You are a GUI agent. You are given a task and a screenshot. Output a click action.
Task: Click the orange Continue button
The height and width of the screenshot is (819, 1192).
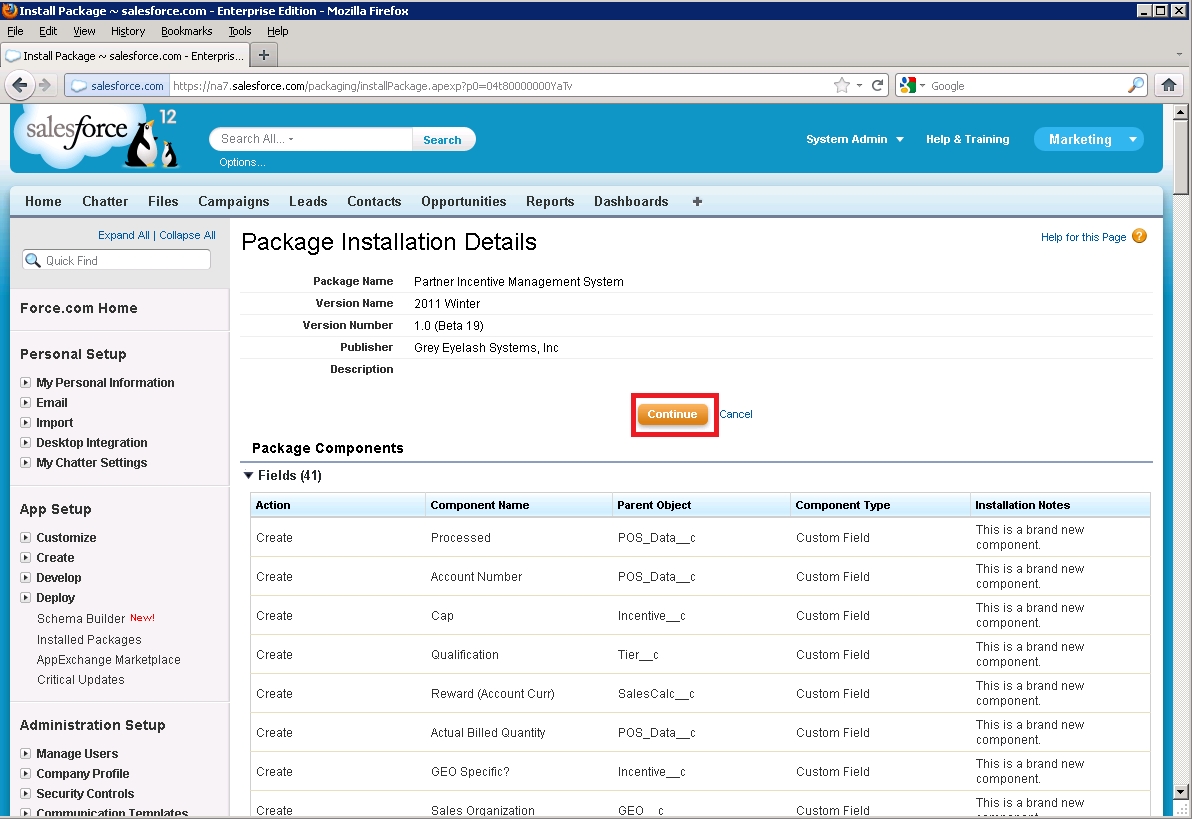coord(672,414)
